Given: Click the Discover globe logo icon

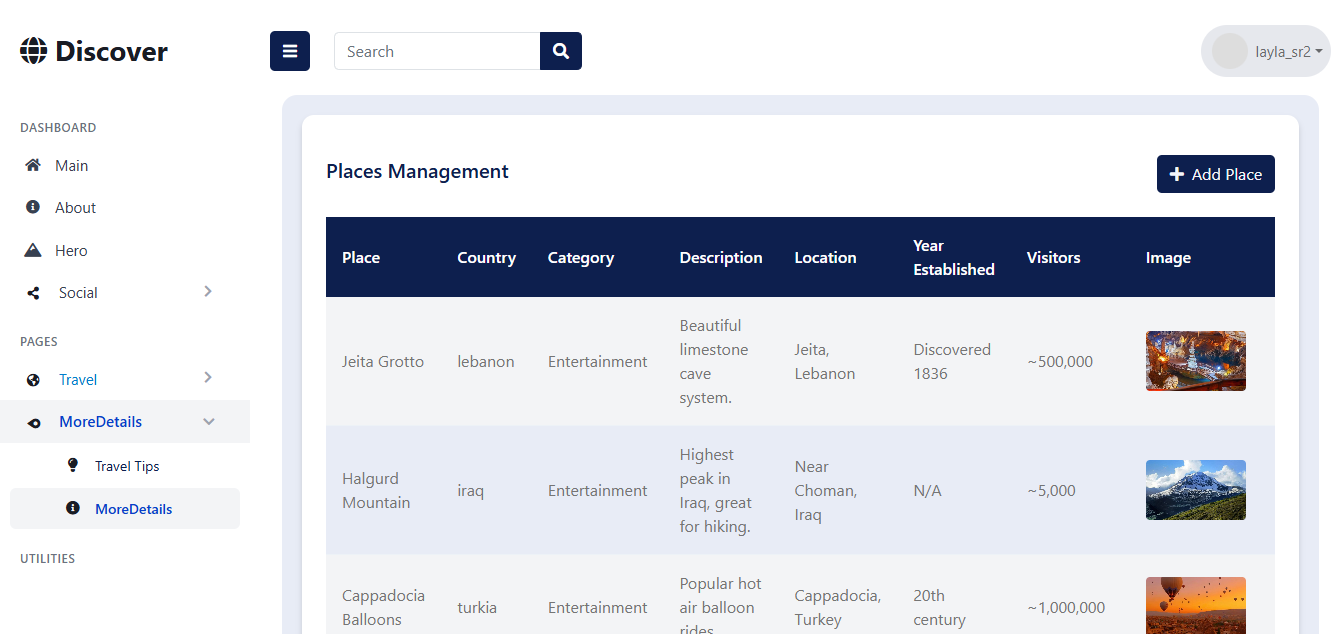Looking at the screenshot, I should (x=33, y=51).
